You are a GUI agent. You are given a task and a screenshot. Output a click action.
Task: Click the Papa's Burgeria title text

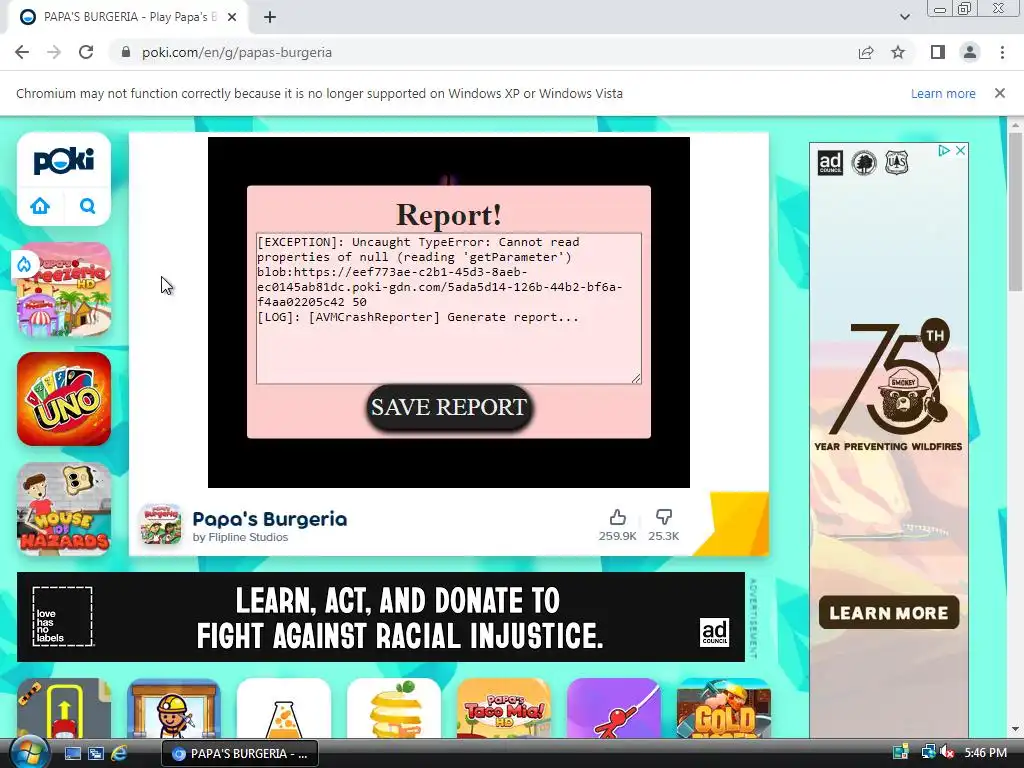[x=270, y=519]
